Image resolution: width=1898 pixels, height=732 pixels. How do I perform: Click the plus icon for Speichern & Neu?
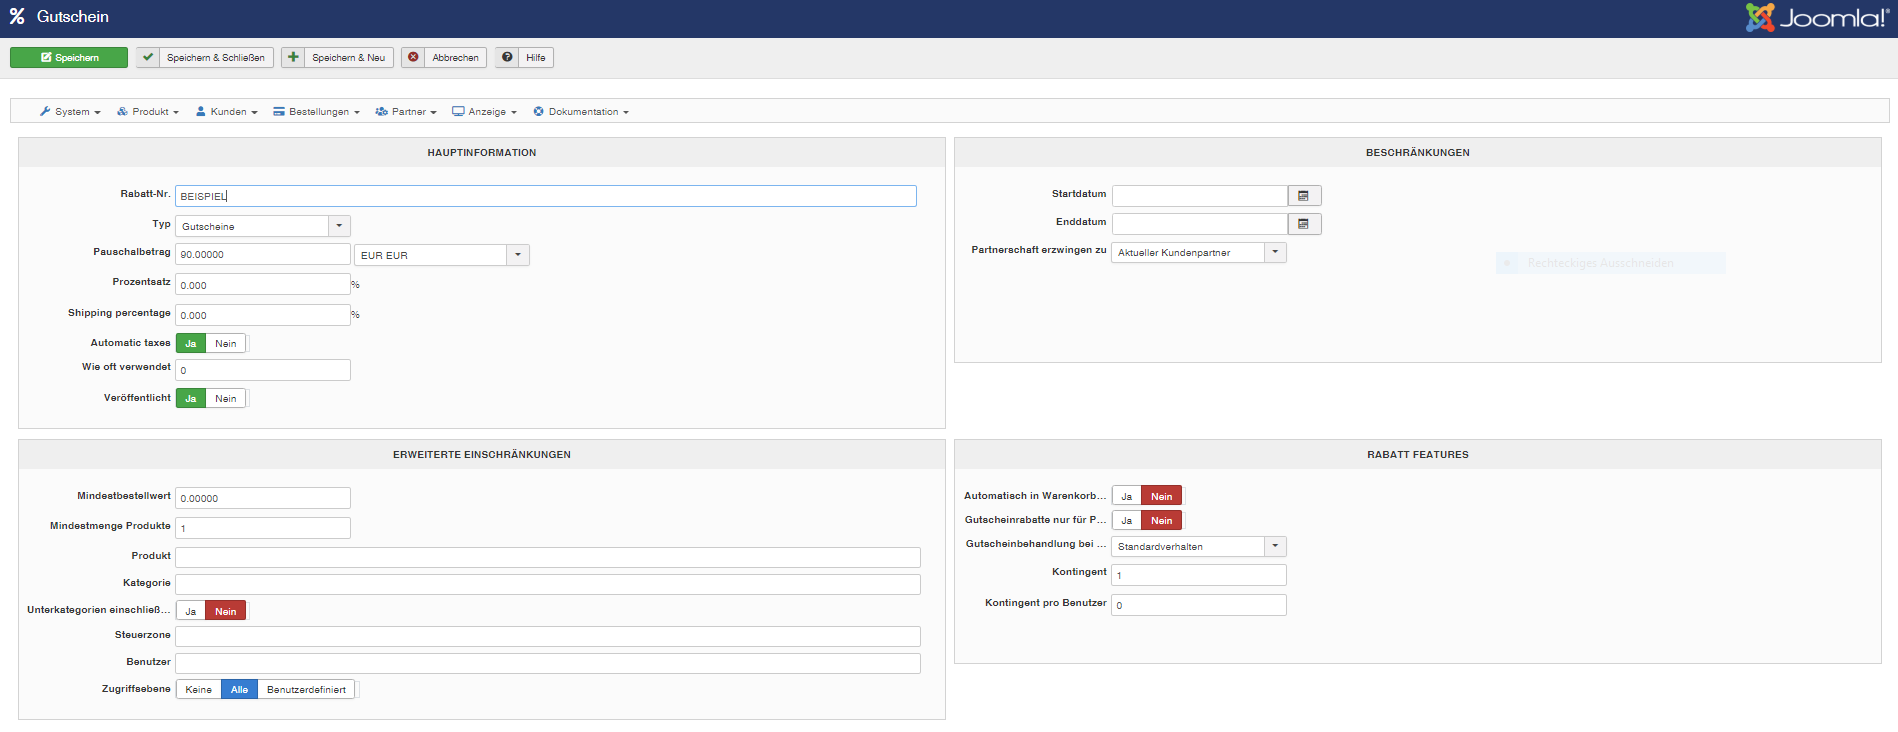[x=293, y=58]
